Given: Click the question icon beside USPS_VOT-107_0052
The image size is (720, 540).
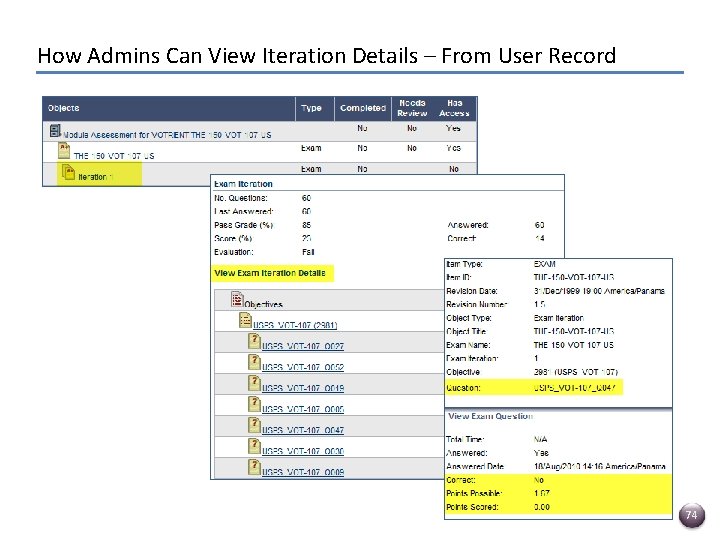Looking at the screenshot, I should (254, 362).
